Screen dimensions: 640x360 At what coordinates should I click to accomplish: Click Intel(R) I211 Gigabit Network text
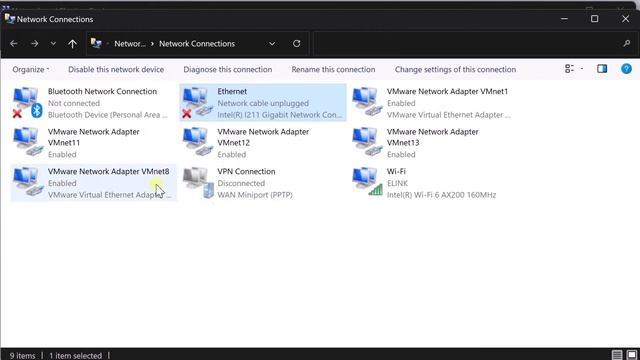click(279, 115)
